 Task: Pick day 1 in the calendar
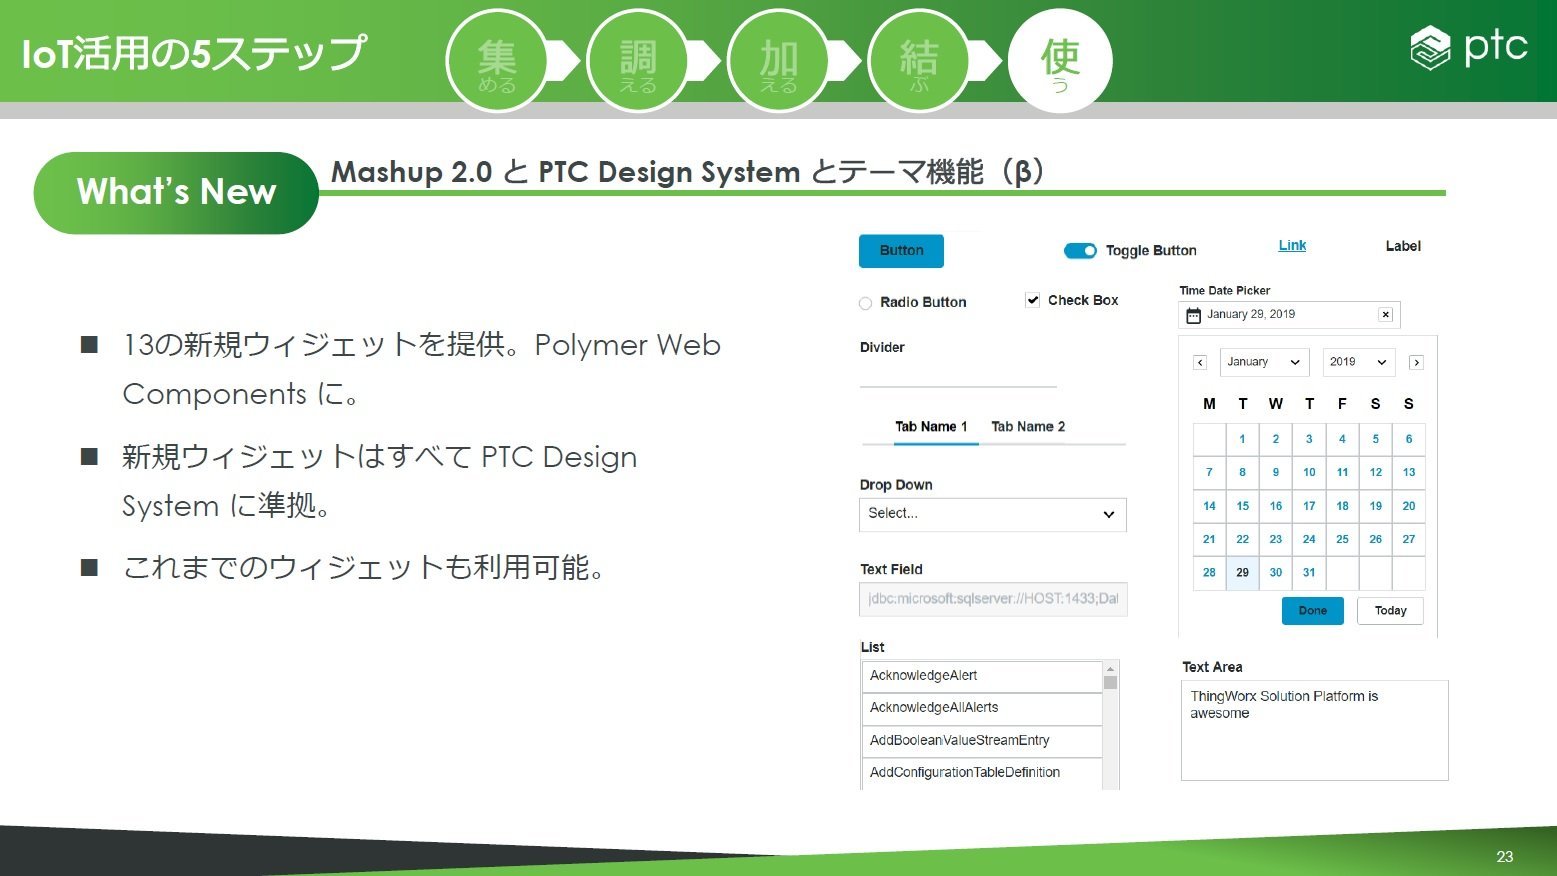point(1242,439)
